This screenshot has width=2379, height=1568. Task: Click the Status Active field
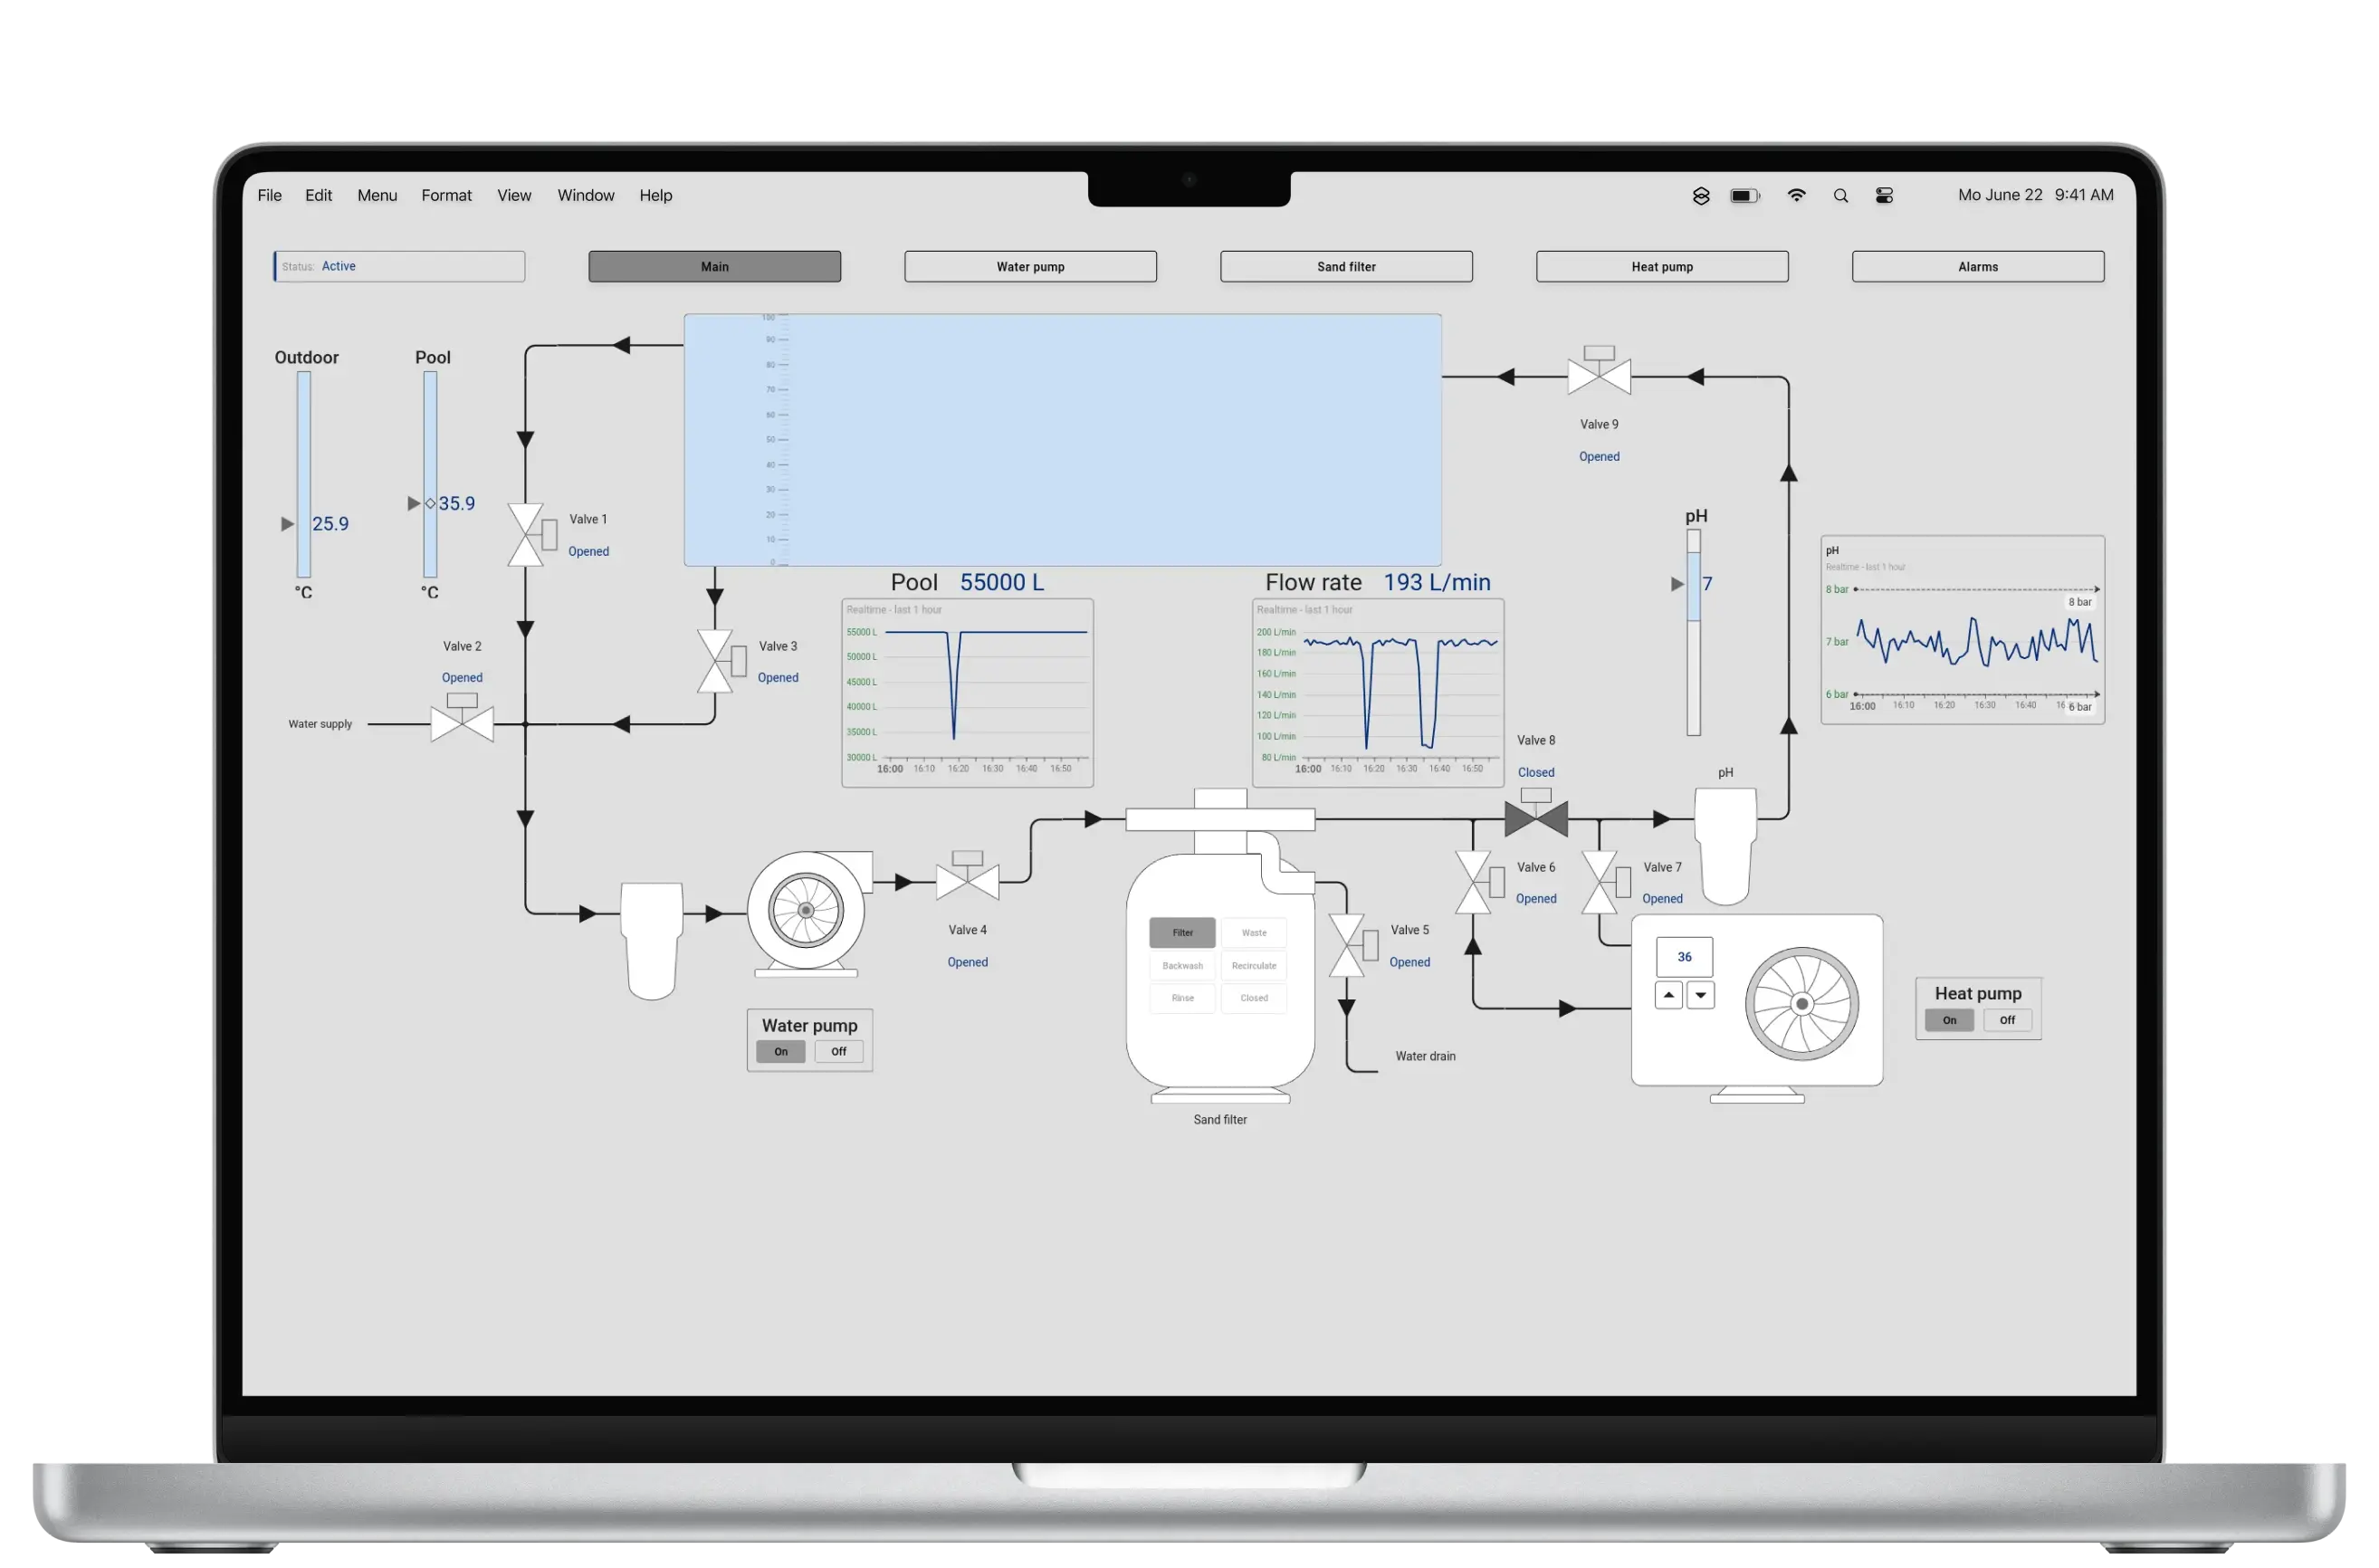399,266
